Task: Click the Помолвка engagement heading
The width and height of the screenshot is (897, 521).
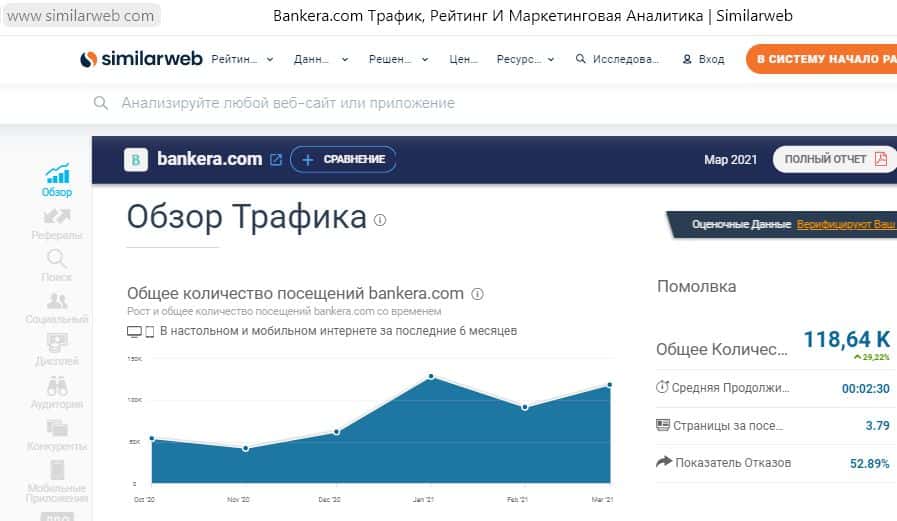Action: click(696, 286)
